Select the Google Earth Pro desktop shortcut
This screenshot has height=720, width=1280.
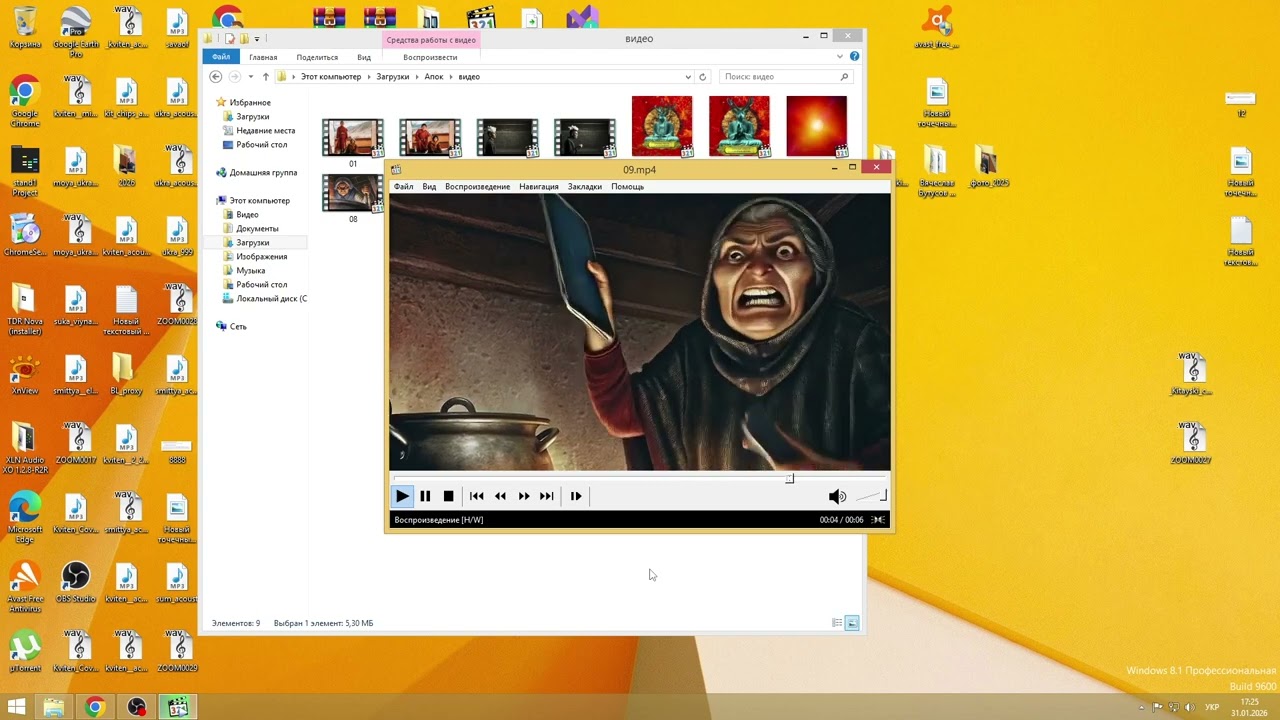(75, 32)
